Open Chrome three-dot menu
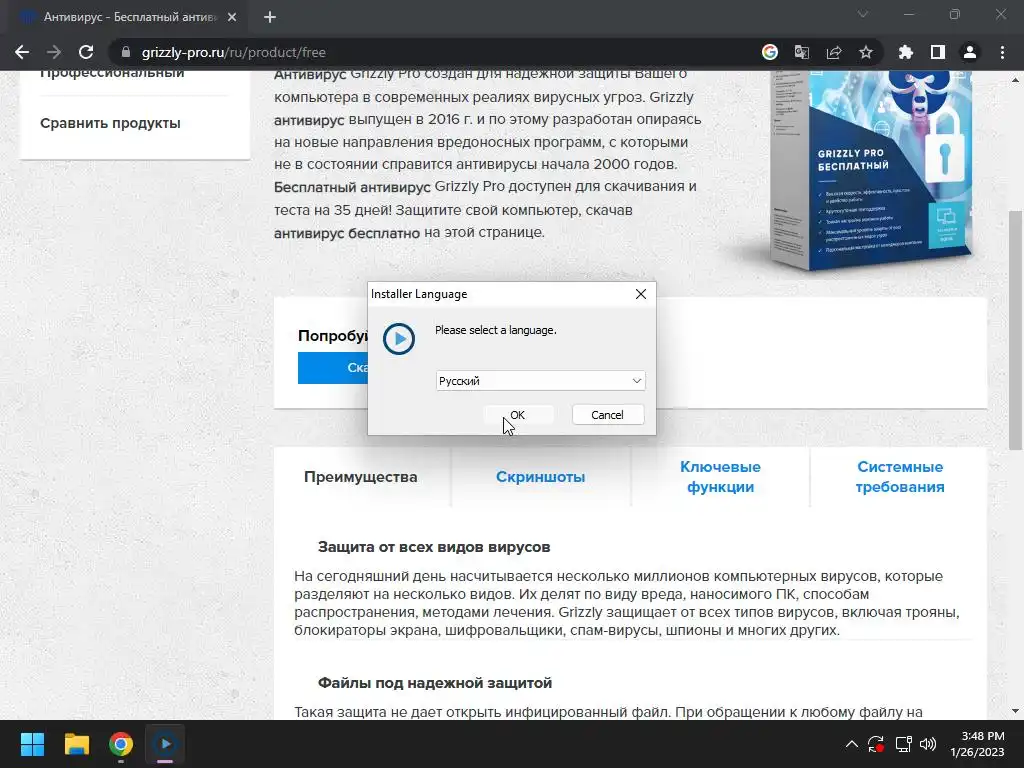 click(1002, 52)
